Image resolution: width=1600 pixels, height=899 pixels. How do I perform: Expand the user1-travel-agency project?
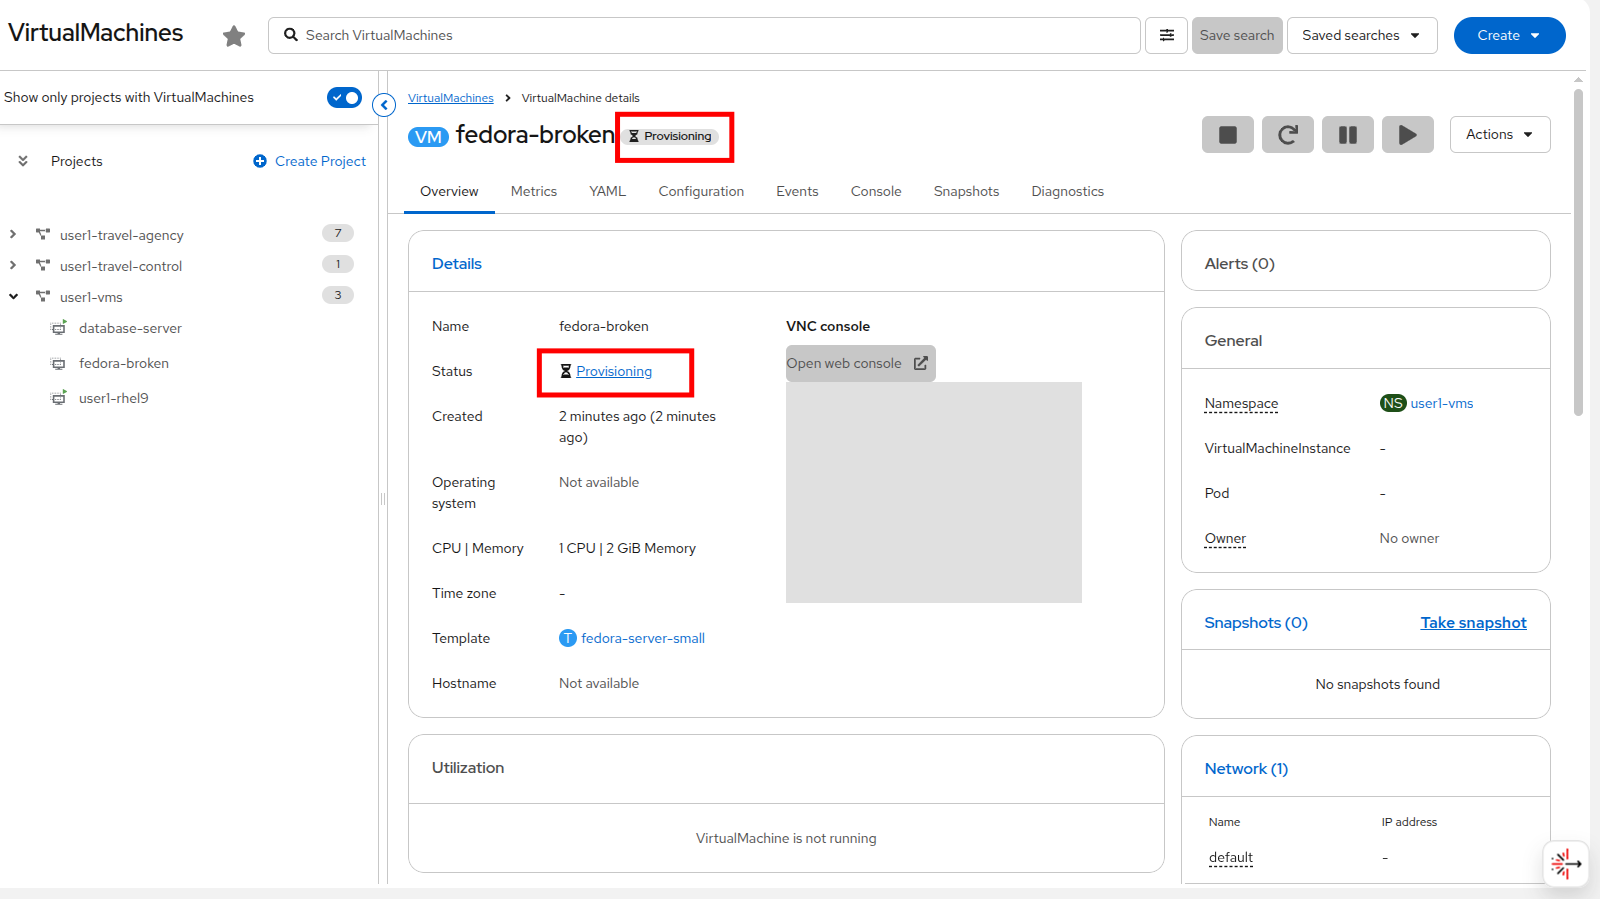pos(13,235)
